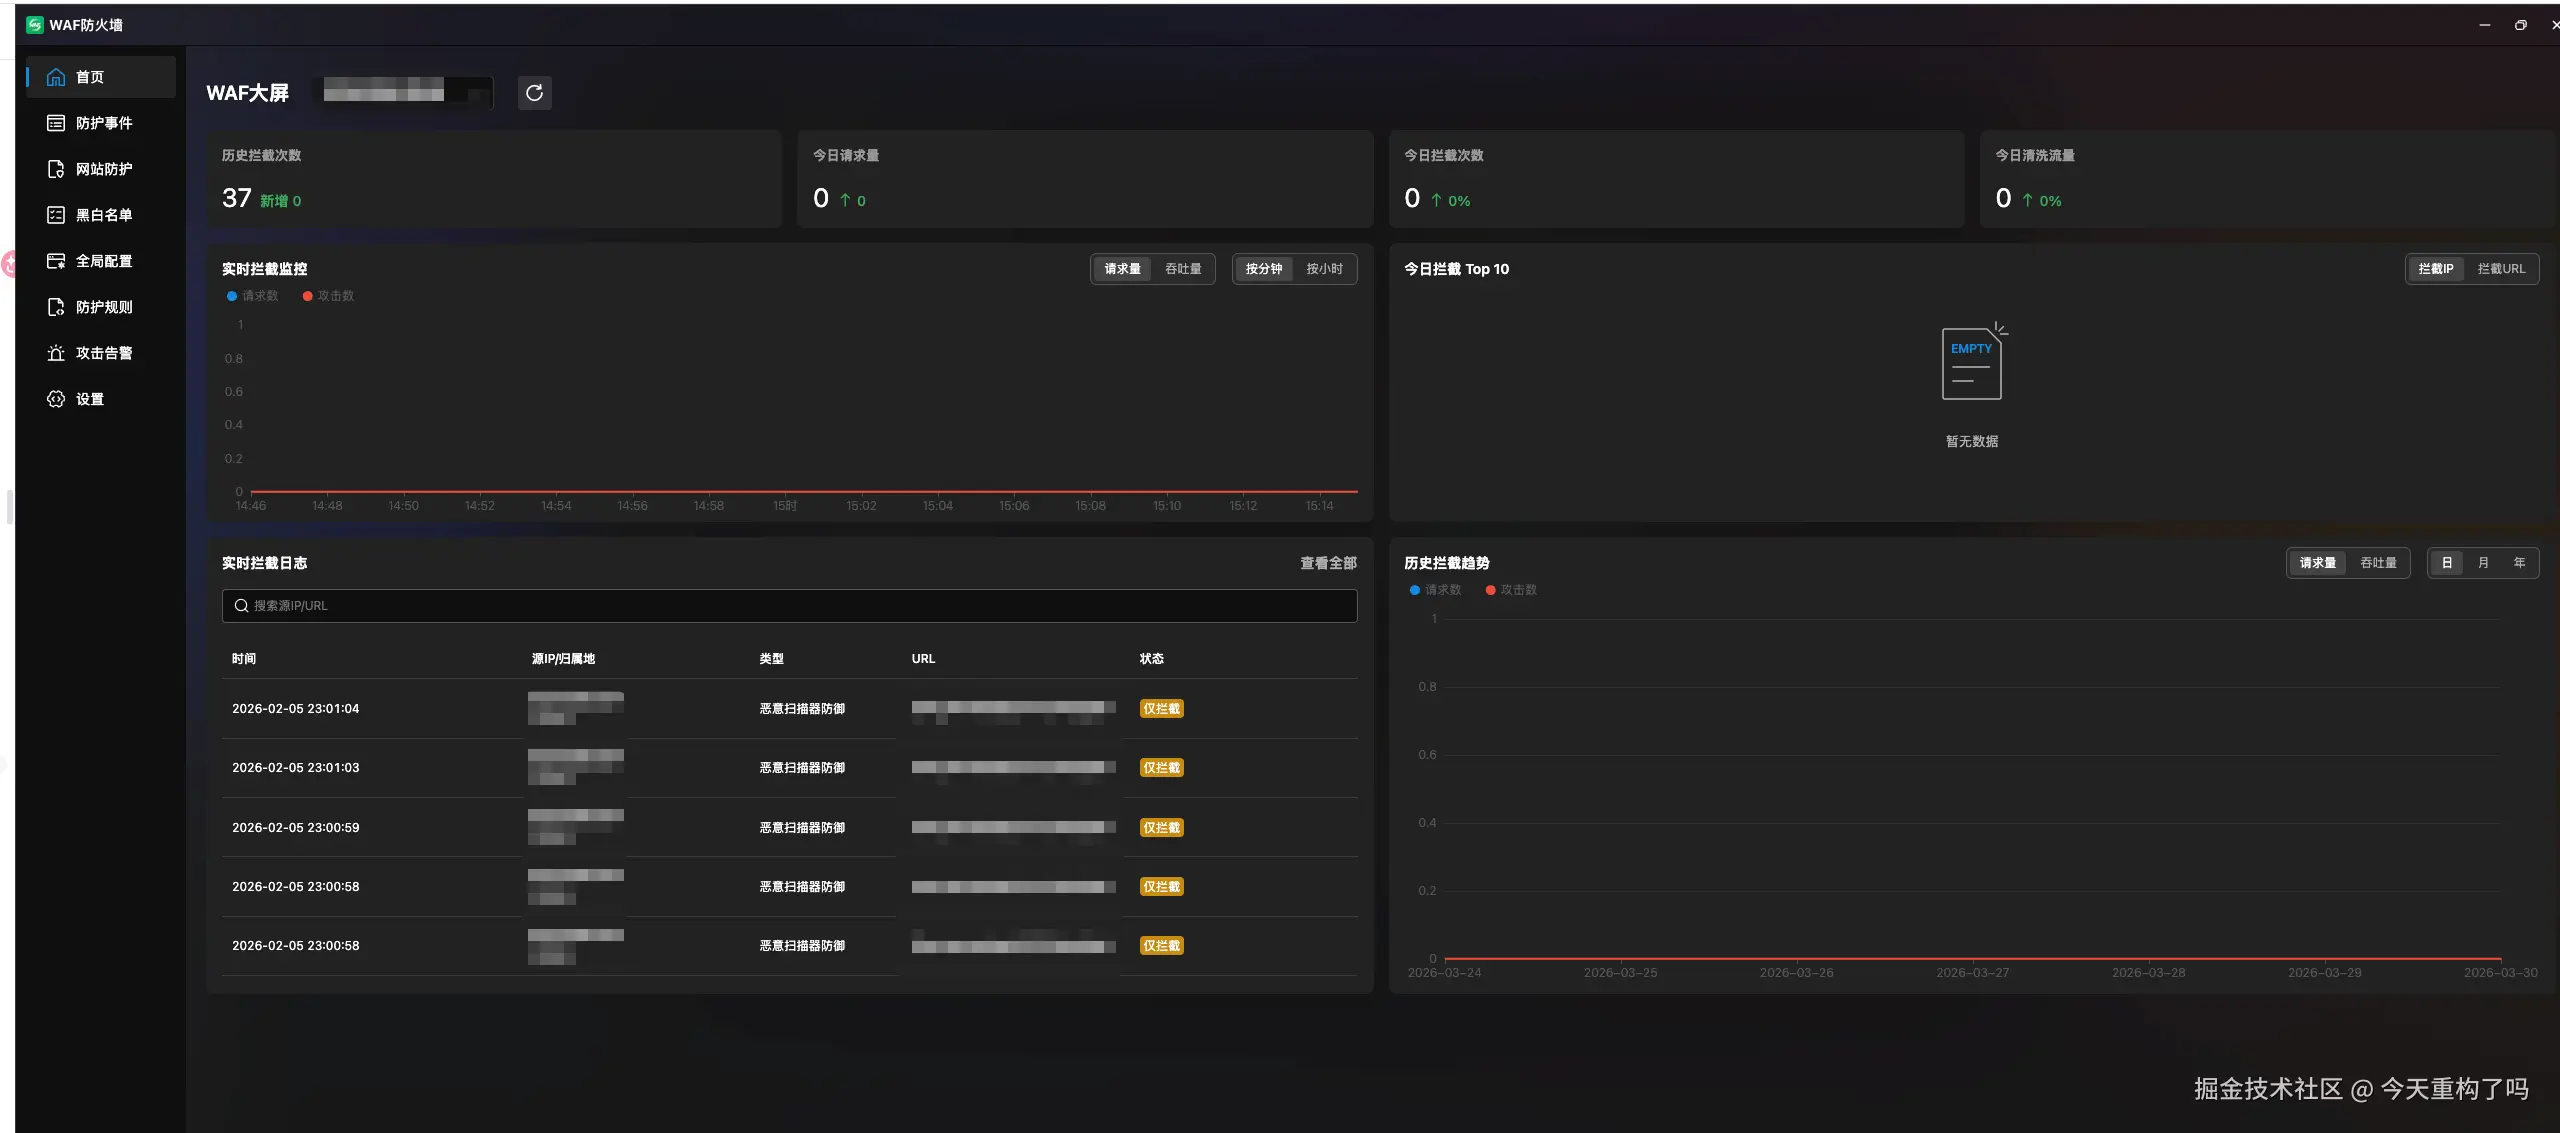
Task: Switch history trend to 吞吐量
Action: click(x=2378, y=563)
